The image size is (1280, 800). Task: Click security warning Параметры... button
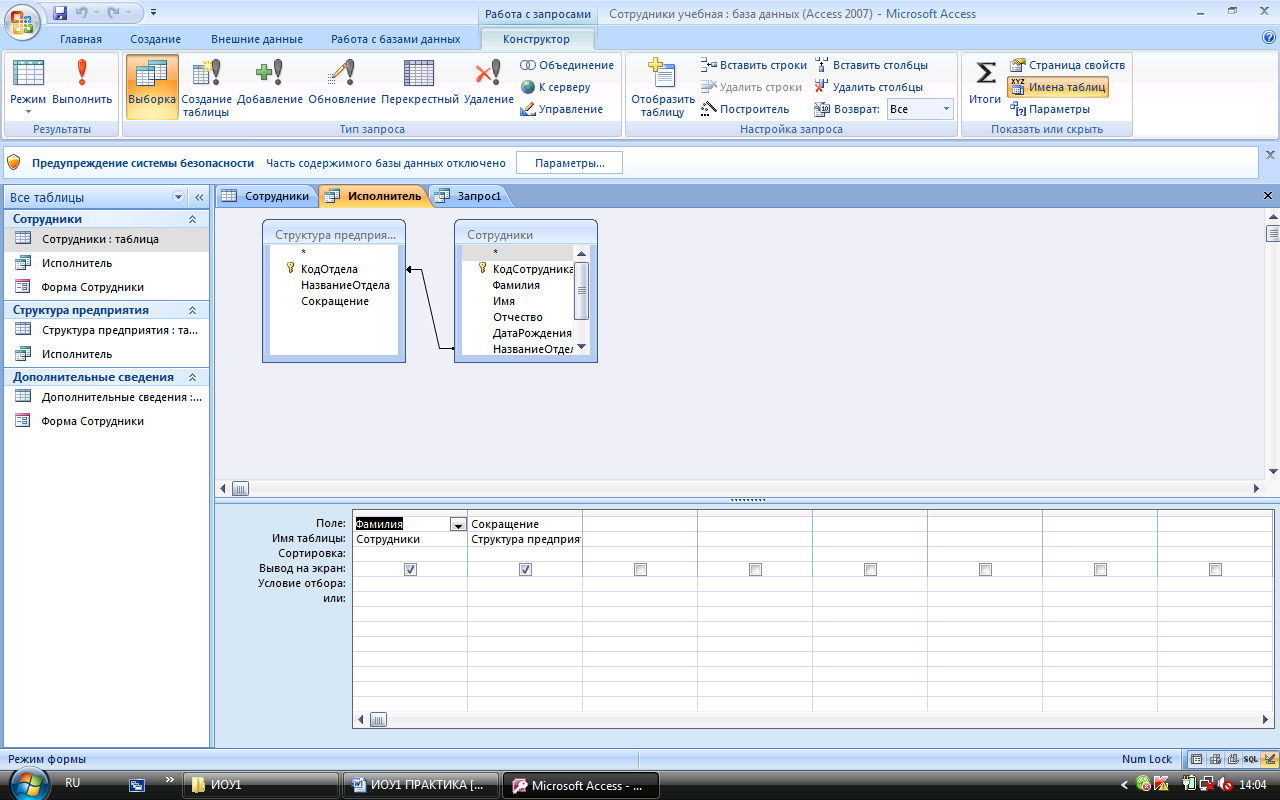569,163
